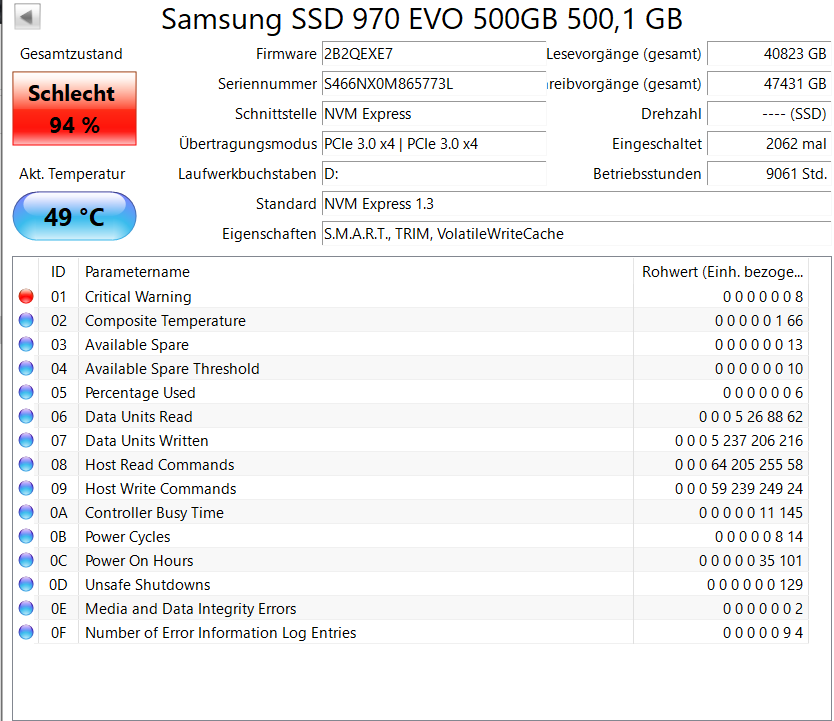Select the Power Cycles parameter name
The image size is (834, 721).
128,536
